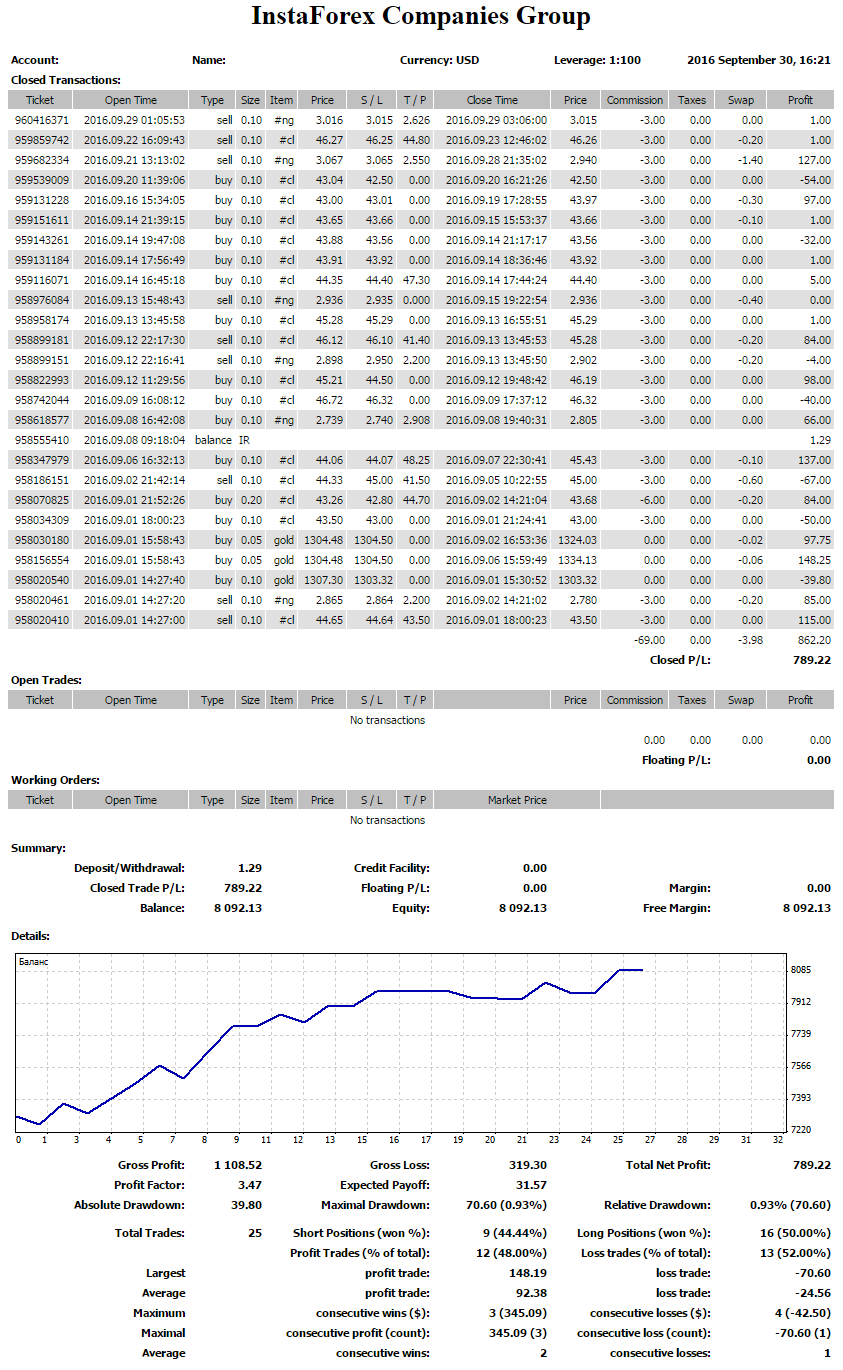Screen dimensions: 843x1370
Task: Select the open time 2016.09.08 09:18:04
Action: click(134, 440)
